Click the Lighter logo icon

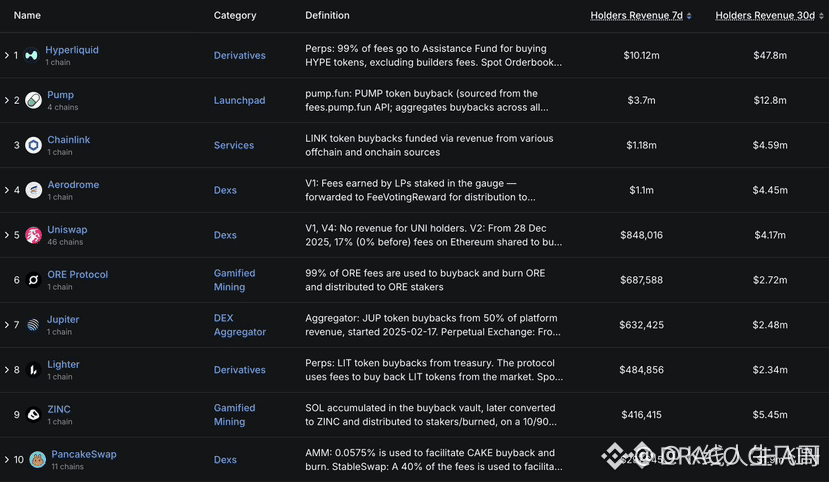[33, 369]
